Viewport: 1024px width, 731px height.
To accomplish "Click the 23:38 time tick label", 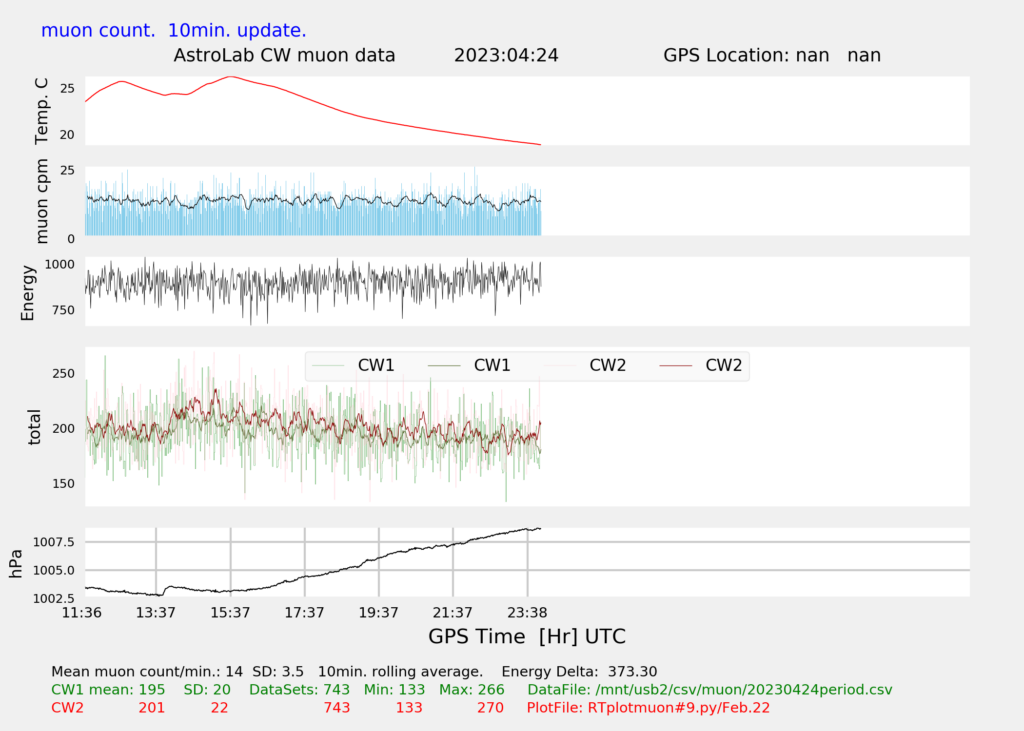I will point(527,613).
